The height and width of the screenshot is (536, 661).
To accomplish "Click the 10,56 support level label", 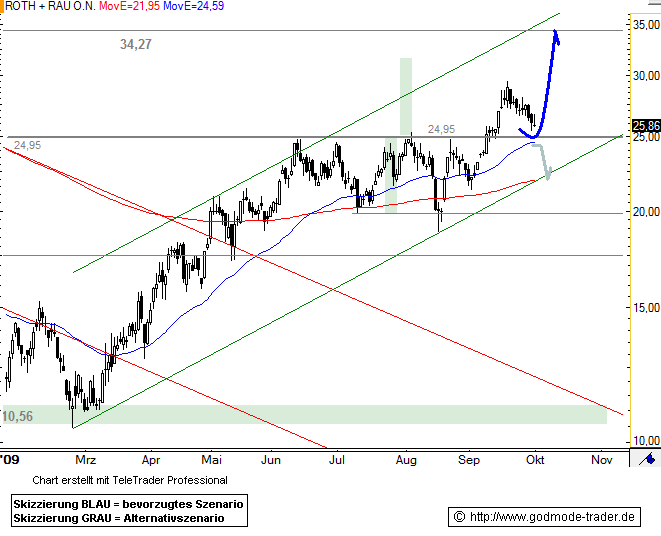I will (17, 416).
